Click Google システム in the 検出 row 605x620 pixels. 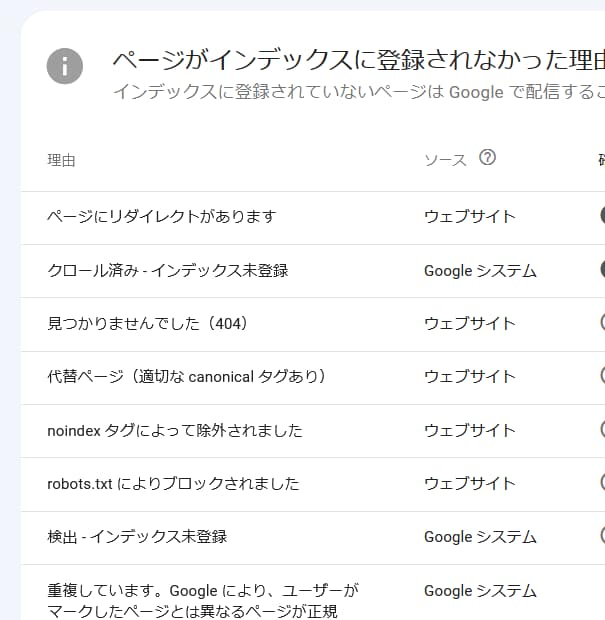(x=480, y=537)
